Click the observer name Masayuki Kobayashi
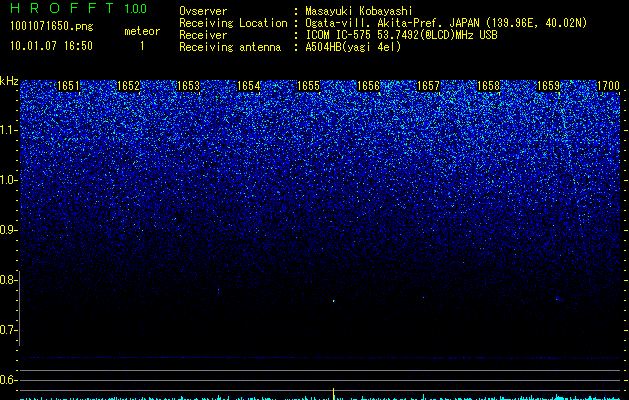Viewport: 629px width, 400px height. click(x=358, y=11)
